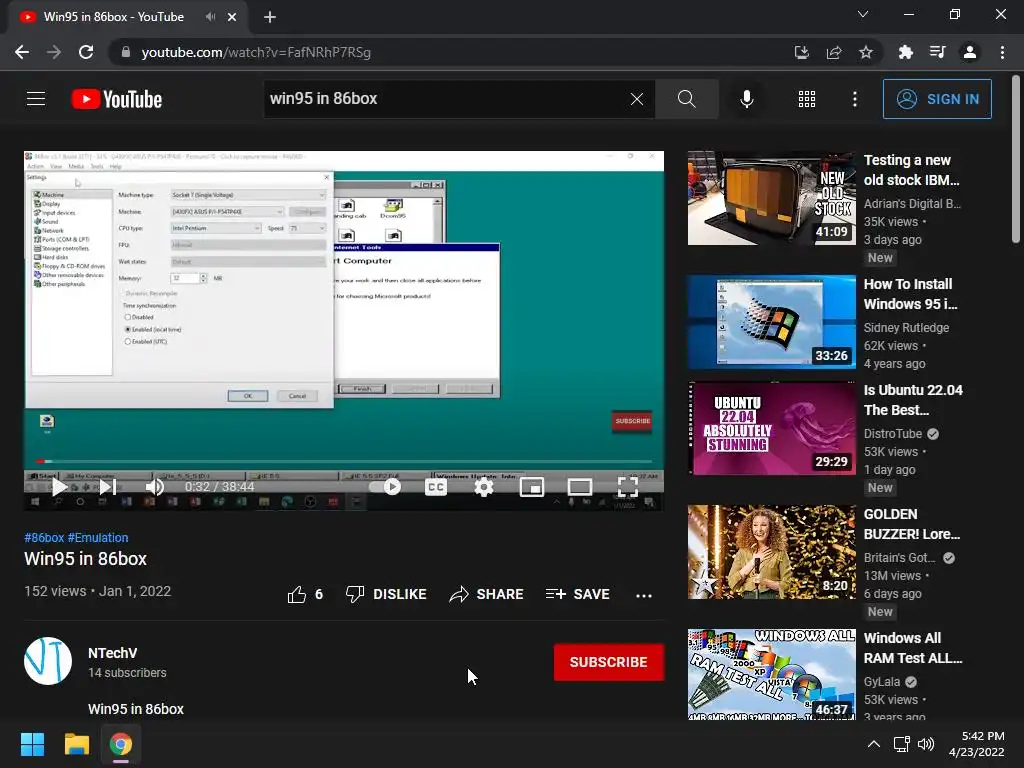The height and width of the screenshot is (768, 1024).
Task: Open 'How To Install Windows 95' thumbnail
Action: click(x=771, y=322)
